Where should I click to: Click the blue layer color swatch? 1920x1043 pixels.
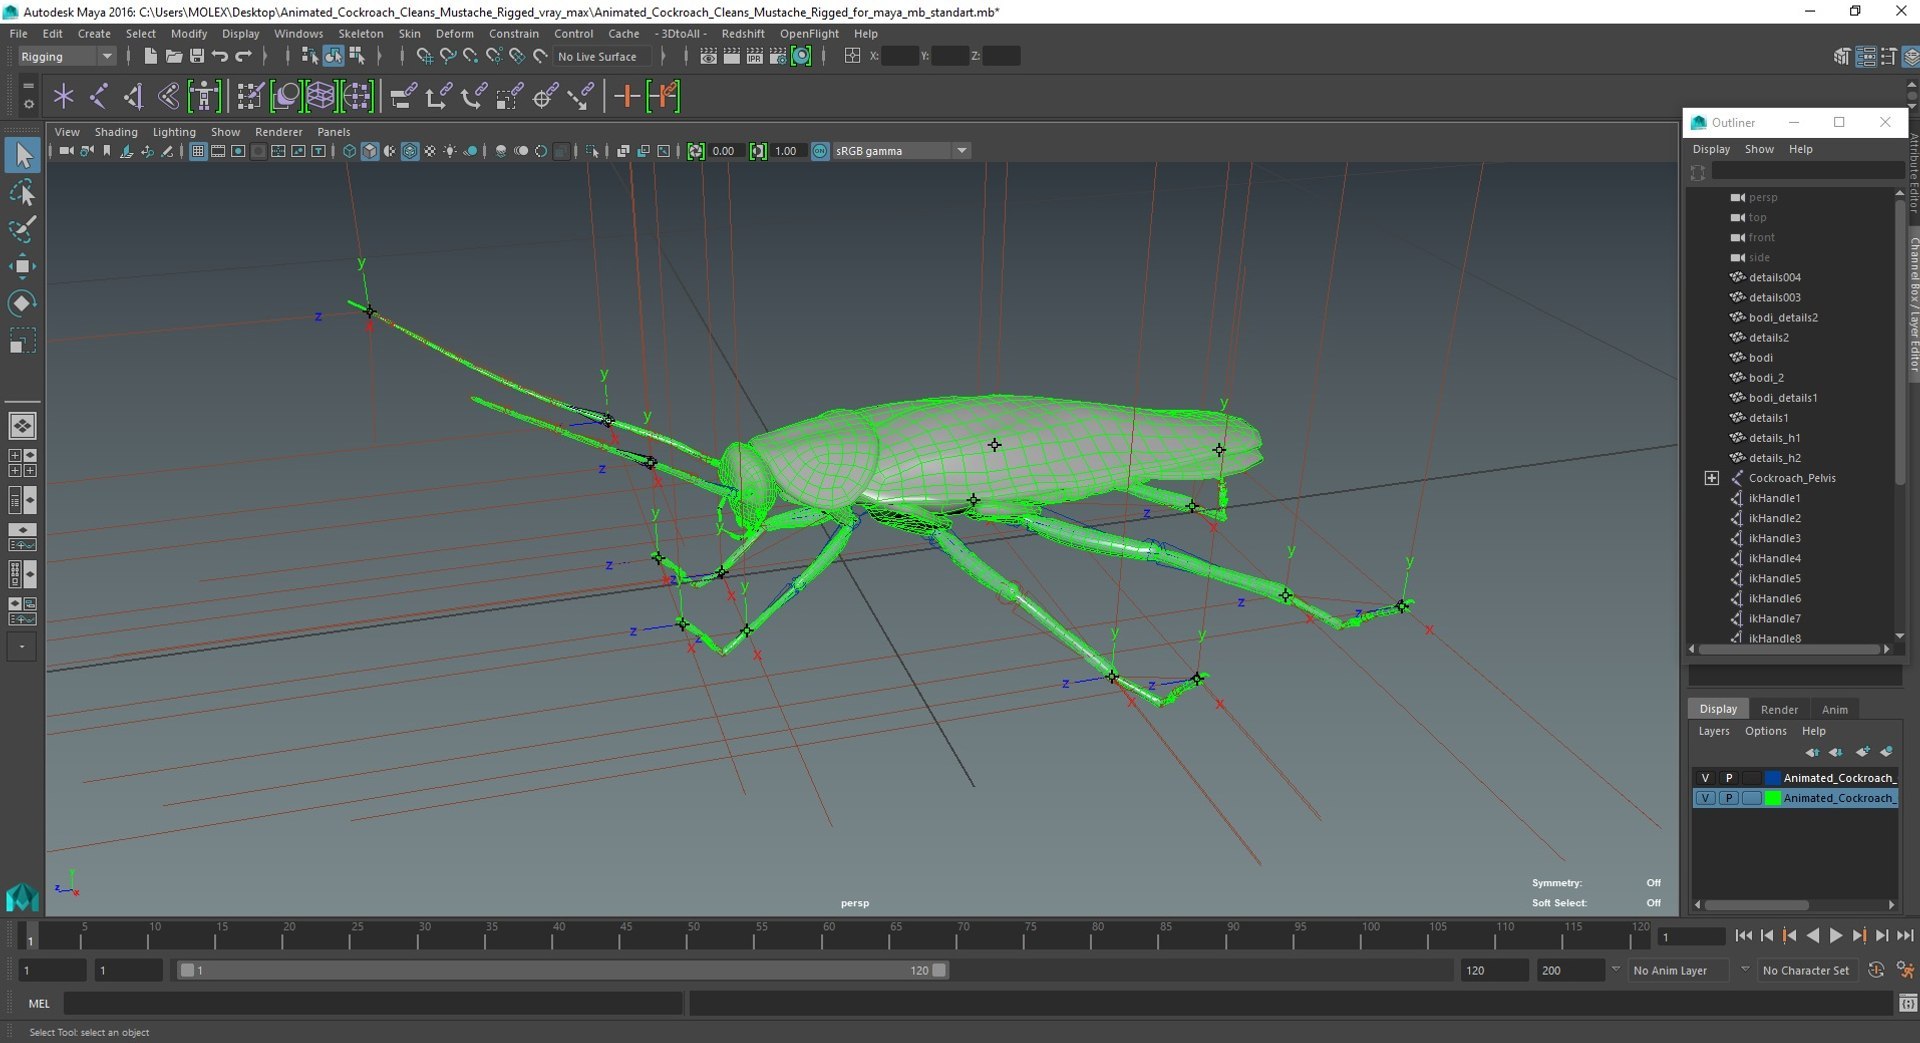tap(1773, 778)
